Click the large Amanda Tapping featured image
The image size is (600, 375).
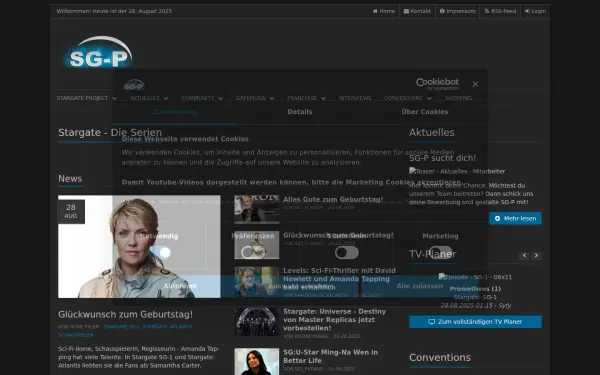(x=139, y=246)
